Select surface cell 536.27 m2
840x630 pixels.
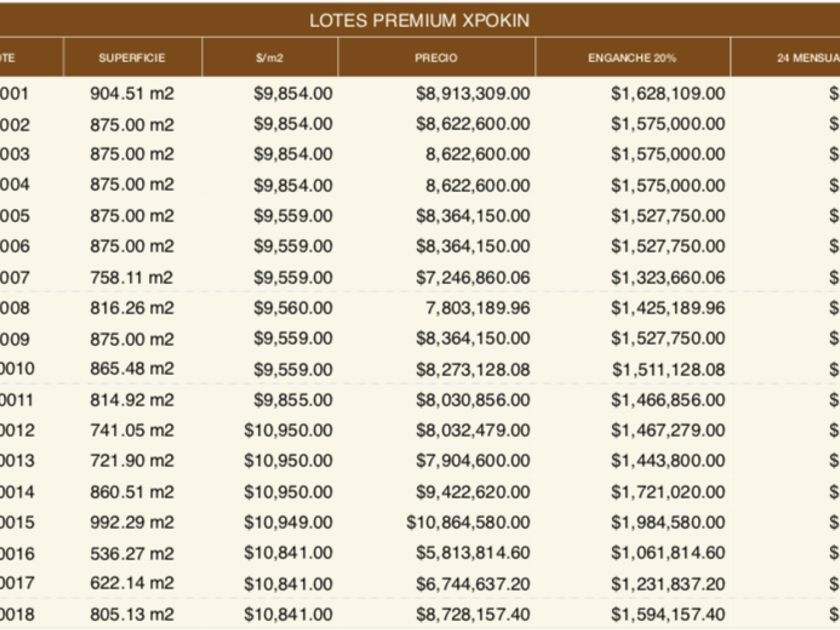pyautogui.click(x=132, y=553)
